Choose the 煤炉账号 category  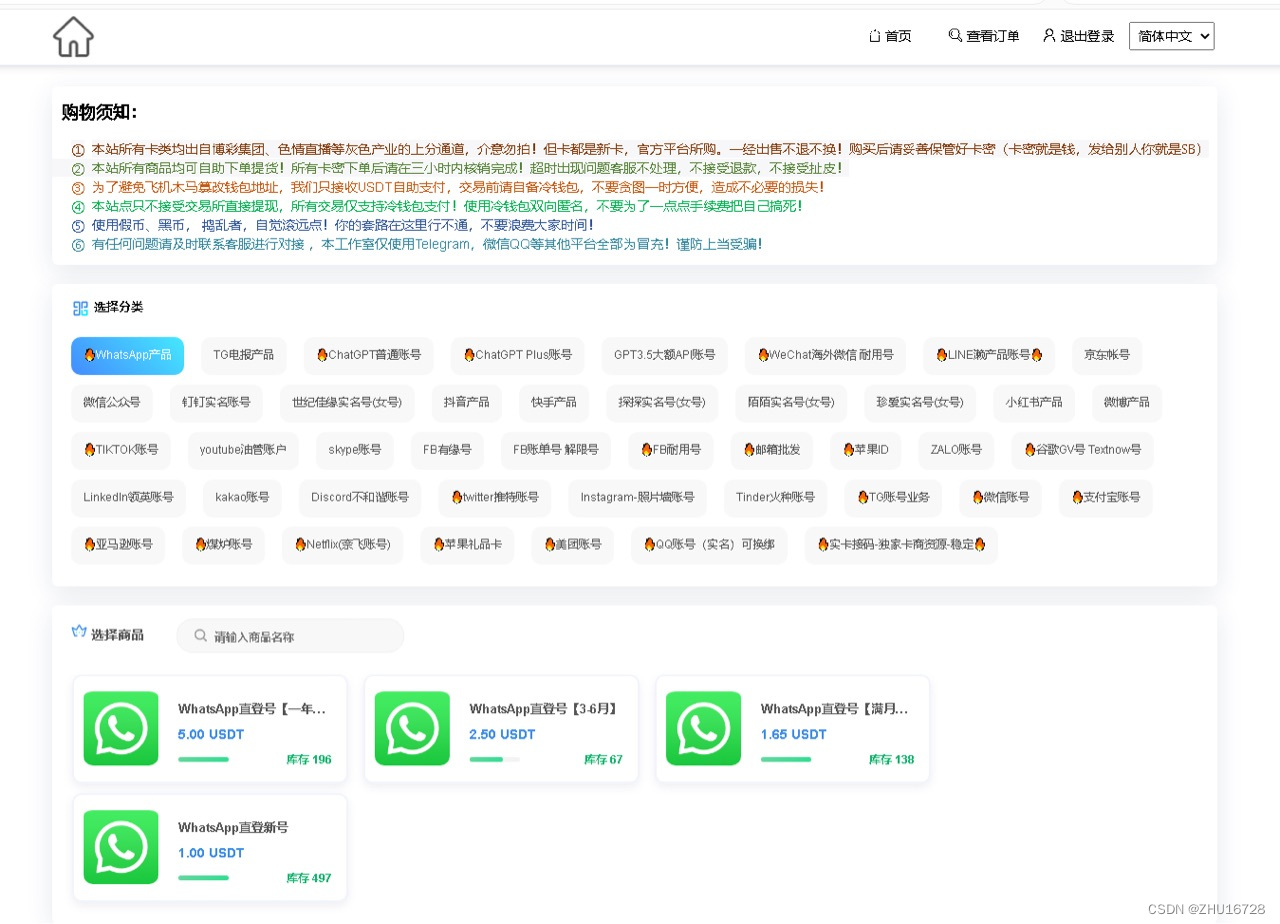[x=224, y=545]
